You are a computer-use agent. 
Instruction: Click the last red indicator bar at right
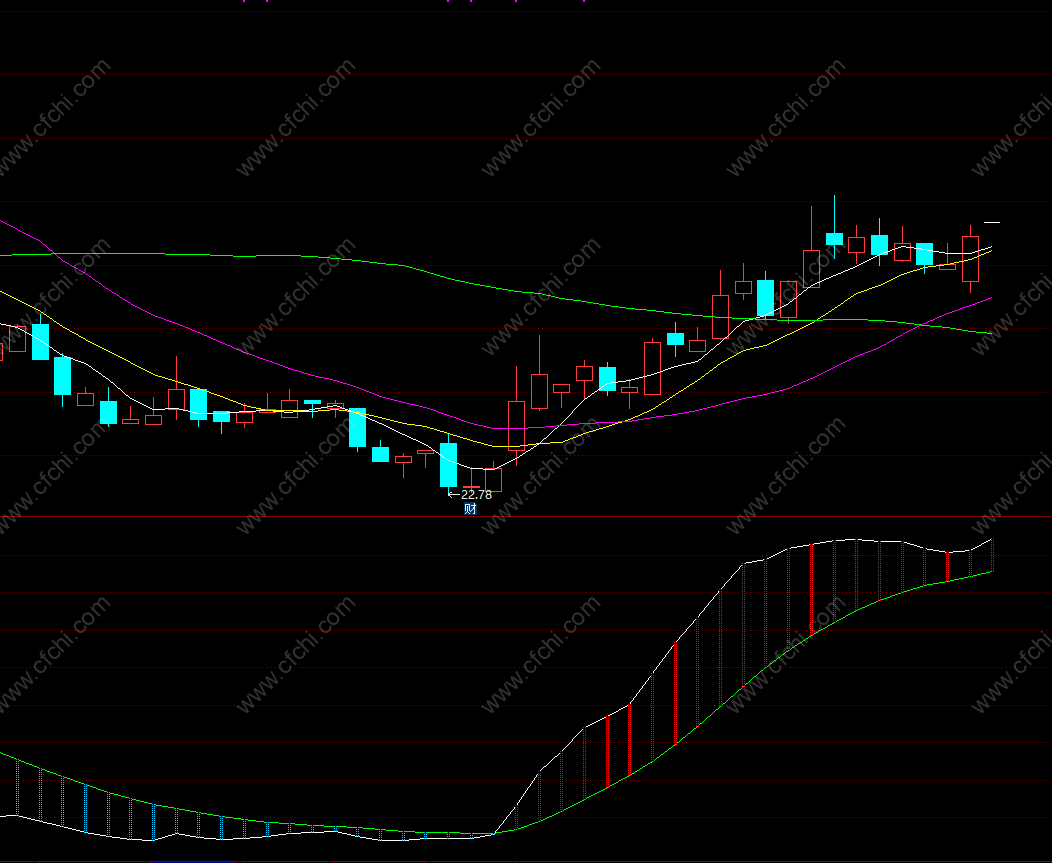992,555
